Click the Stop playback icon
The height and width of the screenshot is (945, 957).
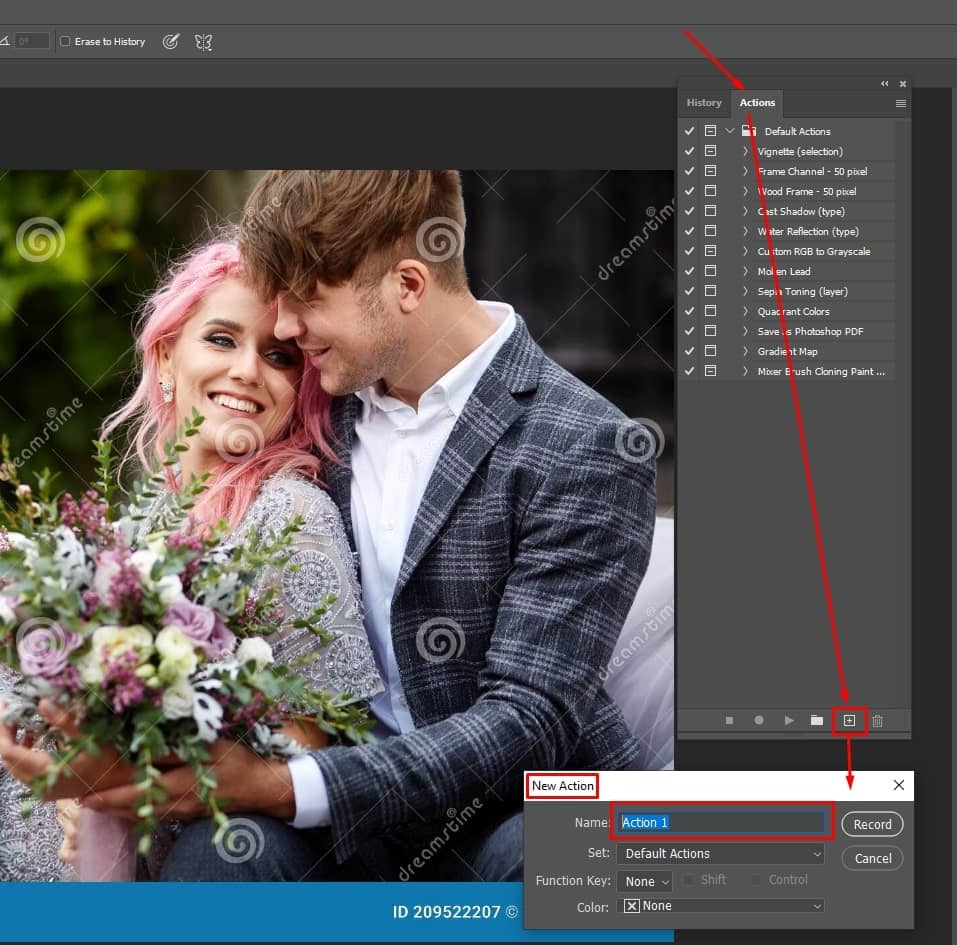coord(729,720)
